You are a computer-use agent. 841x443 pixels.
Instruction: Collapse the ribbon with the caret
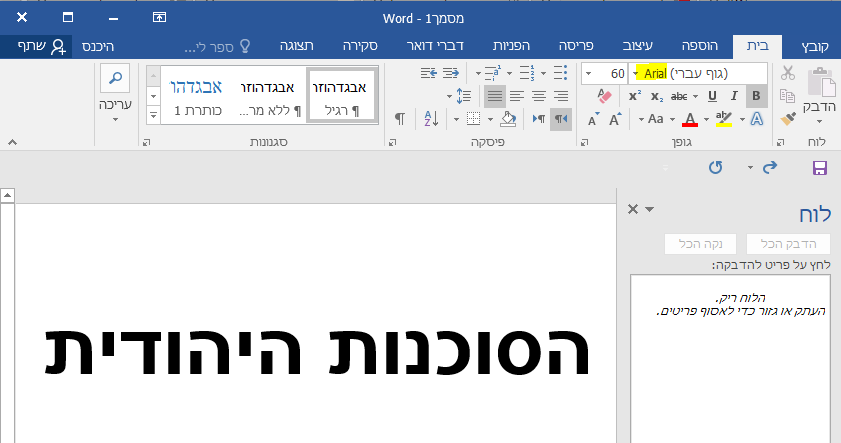[12, 142]
